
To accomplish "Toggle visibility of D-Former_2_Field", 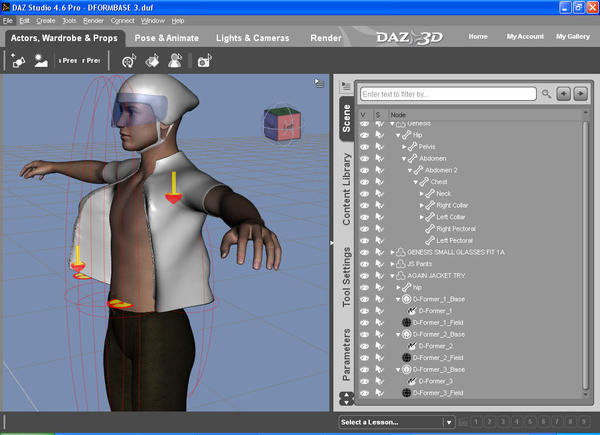I will [x=364, y=358].
